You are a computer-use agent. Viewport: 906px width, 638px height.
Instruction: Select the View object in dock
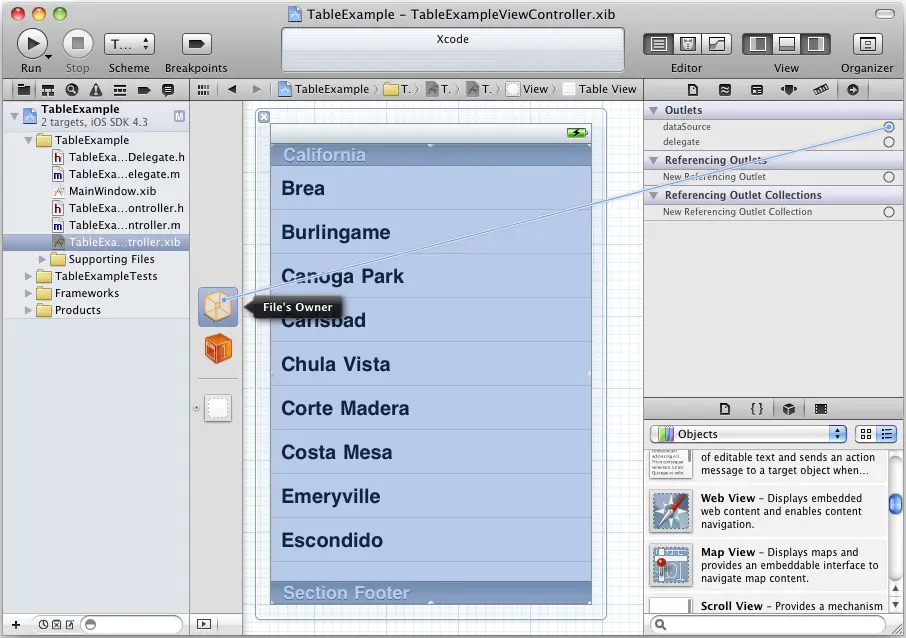pyautogui.click(x=218, y=407)
